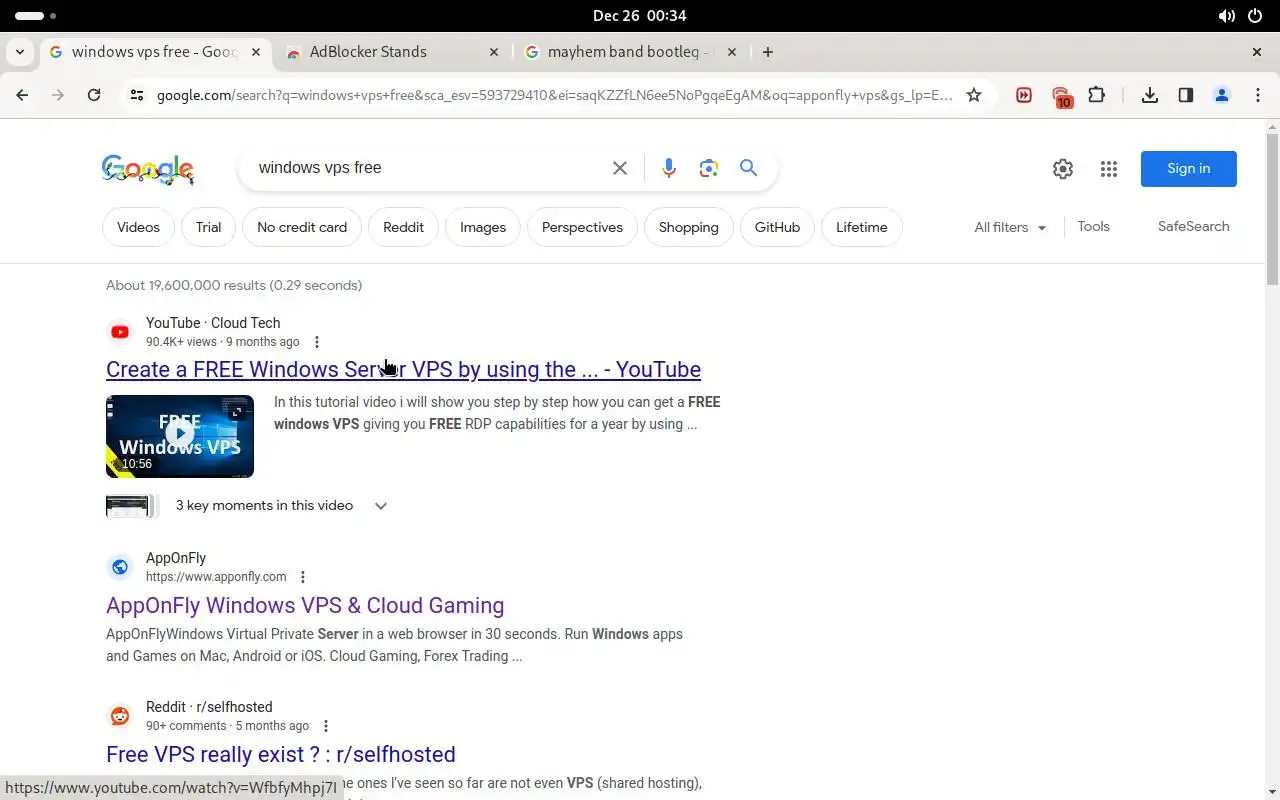The image size is (1280, 800).
Task: View site information icon in address bar
Action: [137, 95]
